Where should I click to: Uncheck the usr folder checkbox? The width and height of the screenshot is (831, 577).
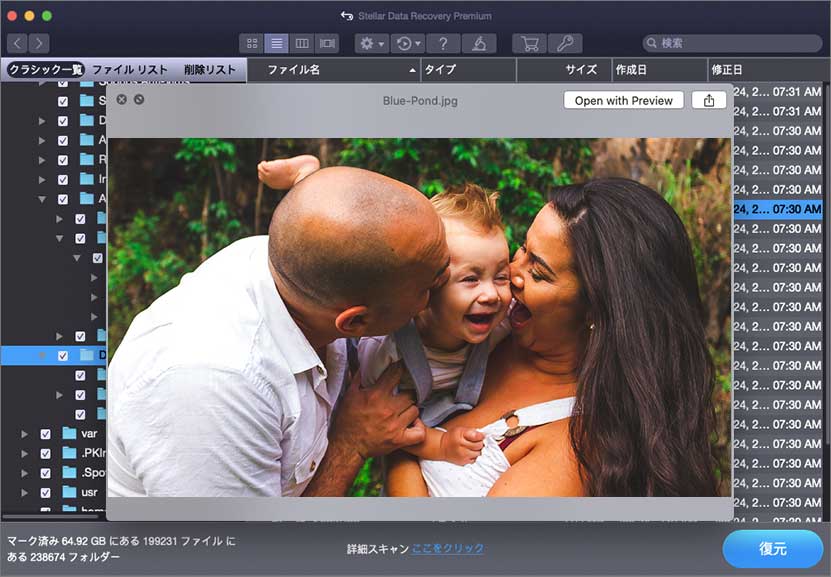coord(45,492)
